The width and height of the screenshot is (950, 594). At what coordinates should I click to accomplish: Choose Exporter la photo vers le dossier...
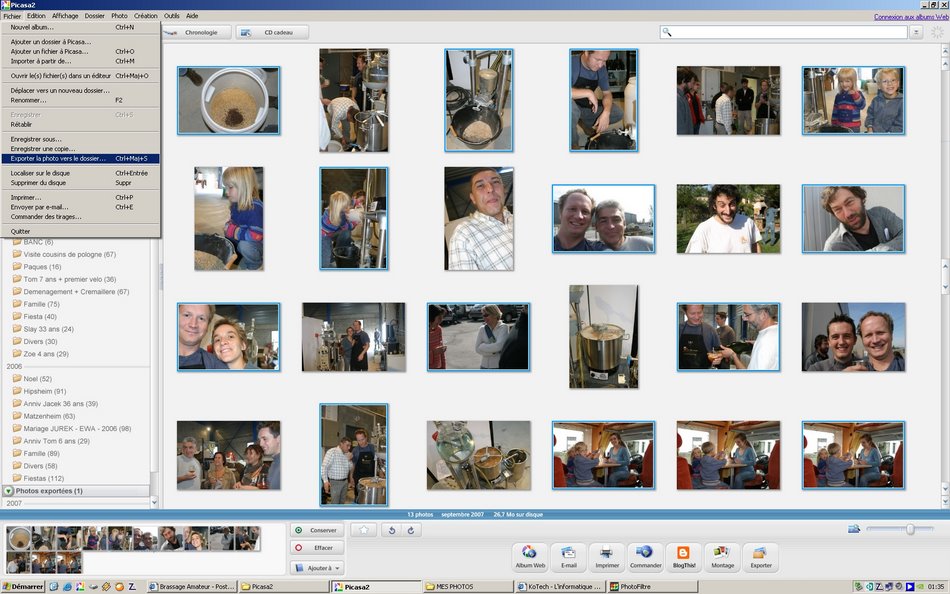coord(80,158)
